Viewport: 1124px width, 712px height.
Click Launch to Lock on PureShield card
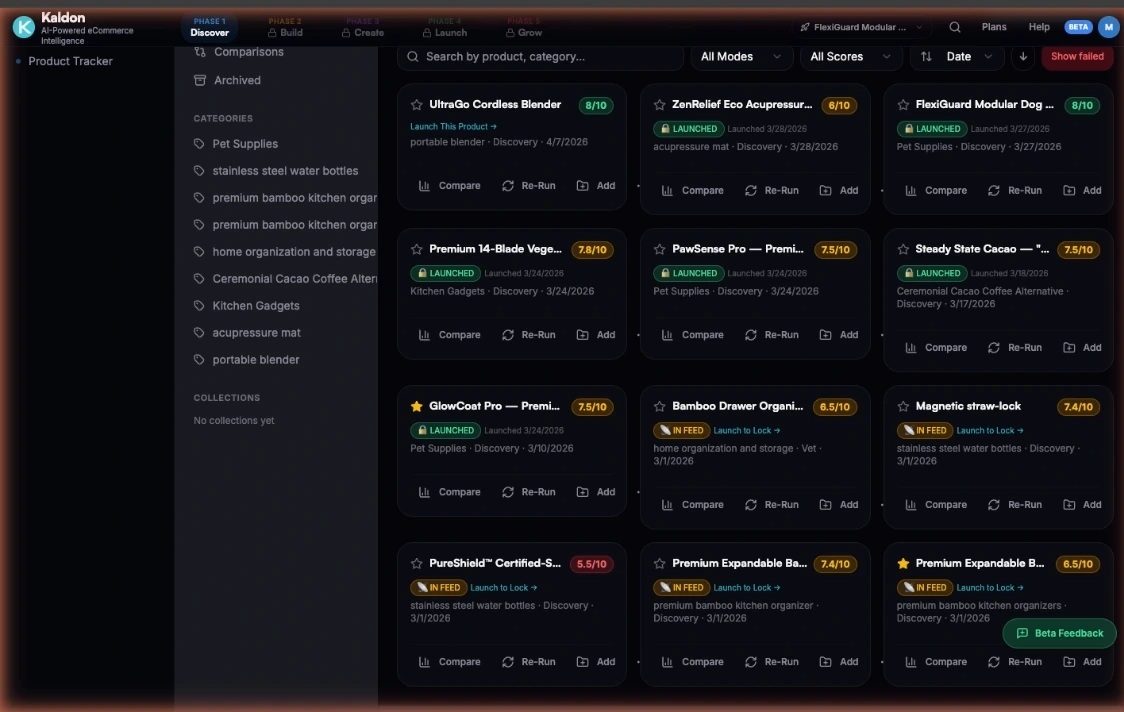point(503,588)
